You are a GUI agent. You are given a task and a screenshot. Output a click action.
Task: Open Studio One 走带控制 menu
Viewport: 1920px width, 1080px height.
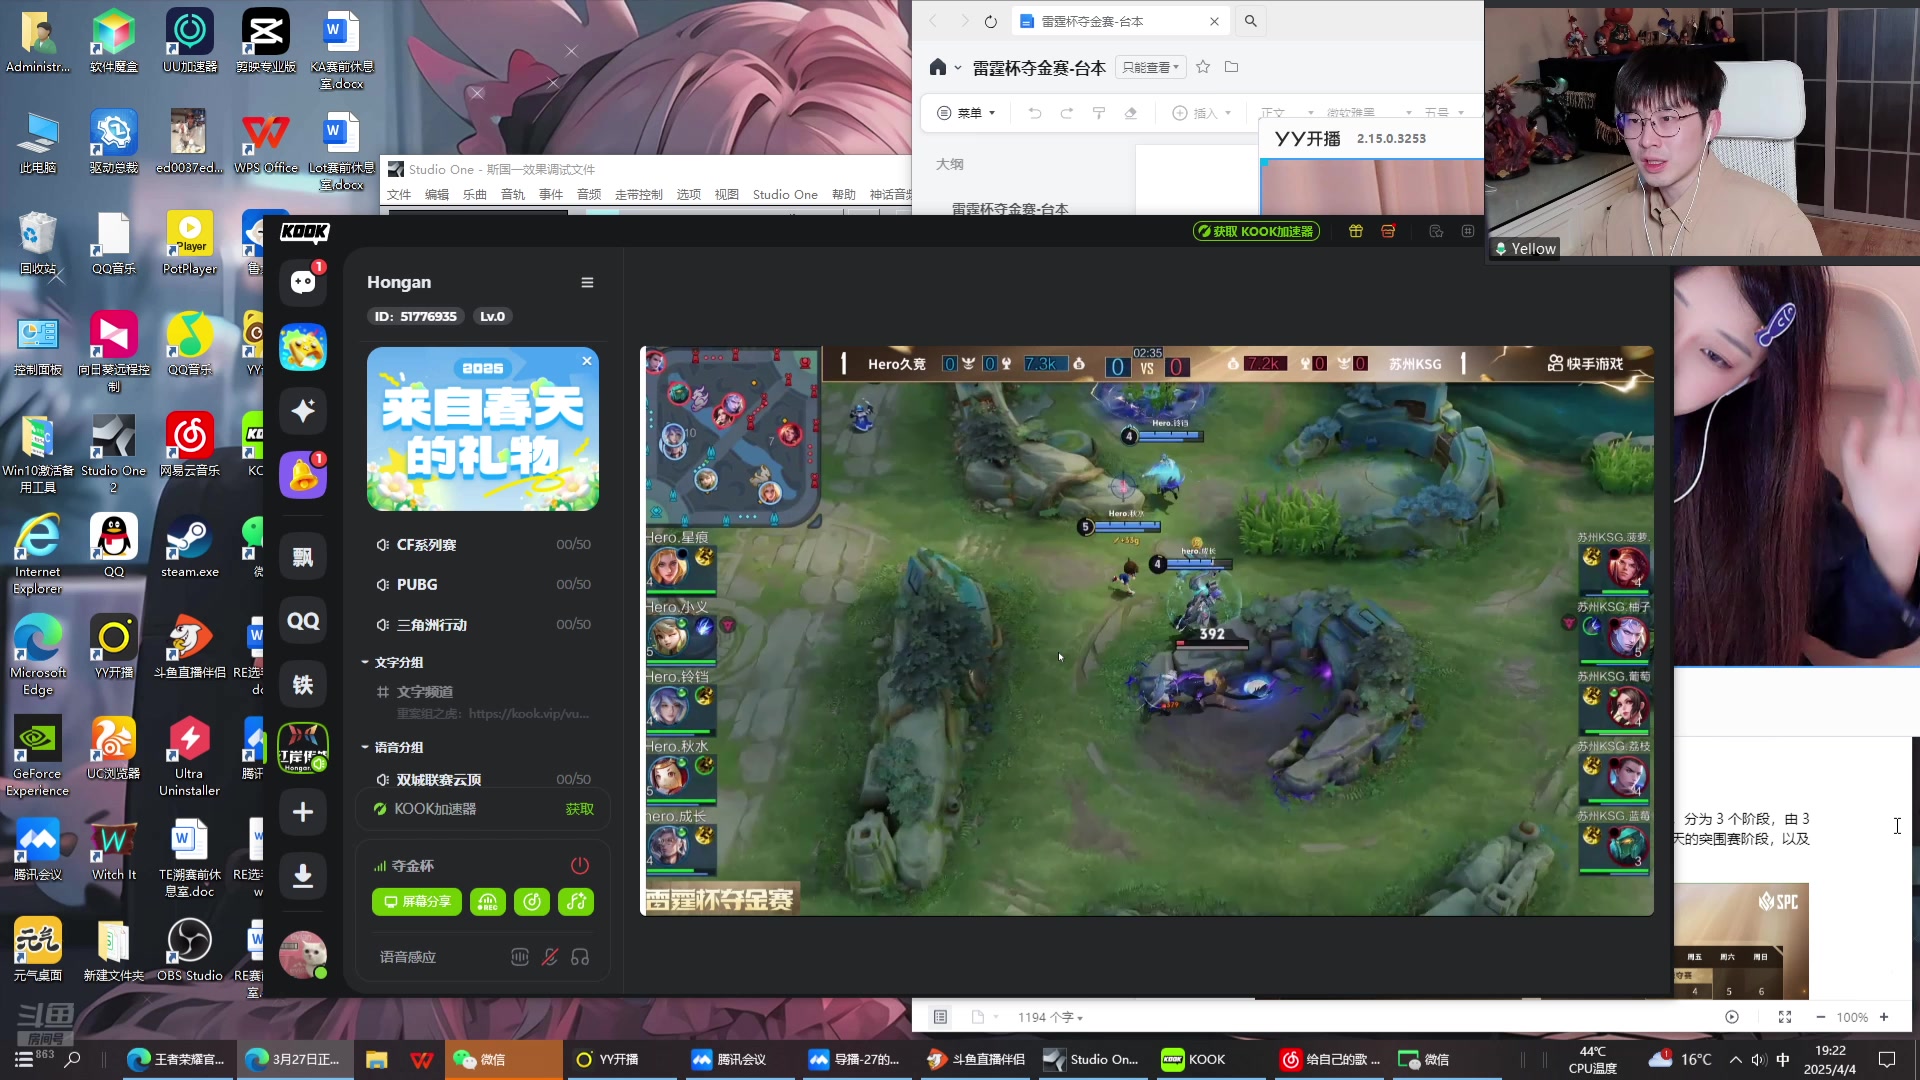point(639,195)
